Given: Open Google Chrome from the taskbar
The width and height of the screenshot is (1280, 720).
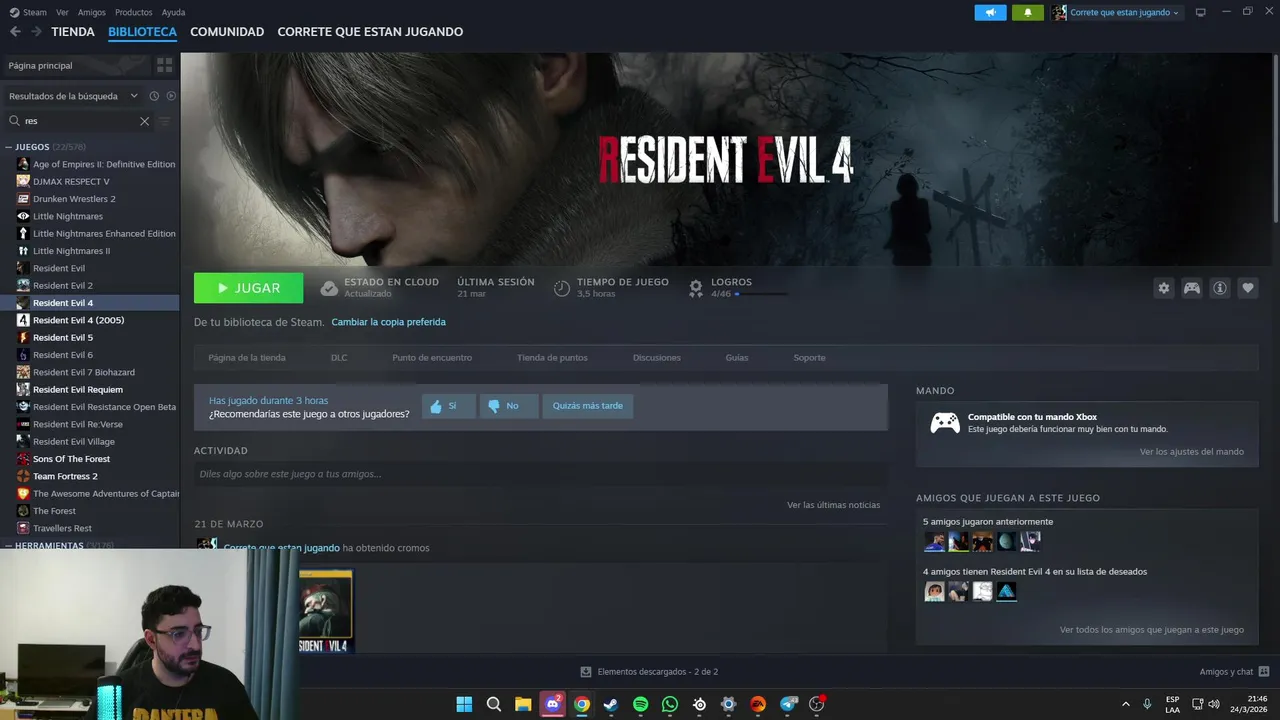Looking at the screenshot, I should click(582, 704).
